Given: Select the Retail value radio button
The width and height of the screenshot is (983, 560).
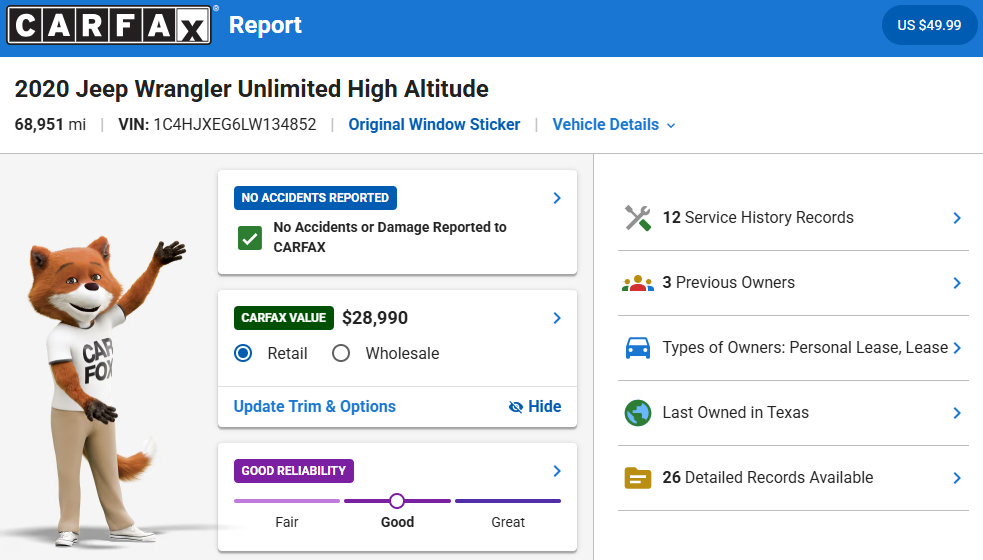Looking at the screenshot, I should (243, 353).
